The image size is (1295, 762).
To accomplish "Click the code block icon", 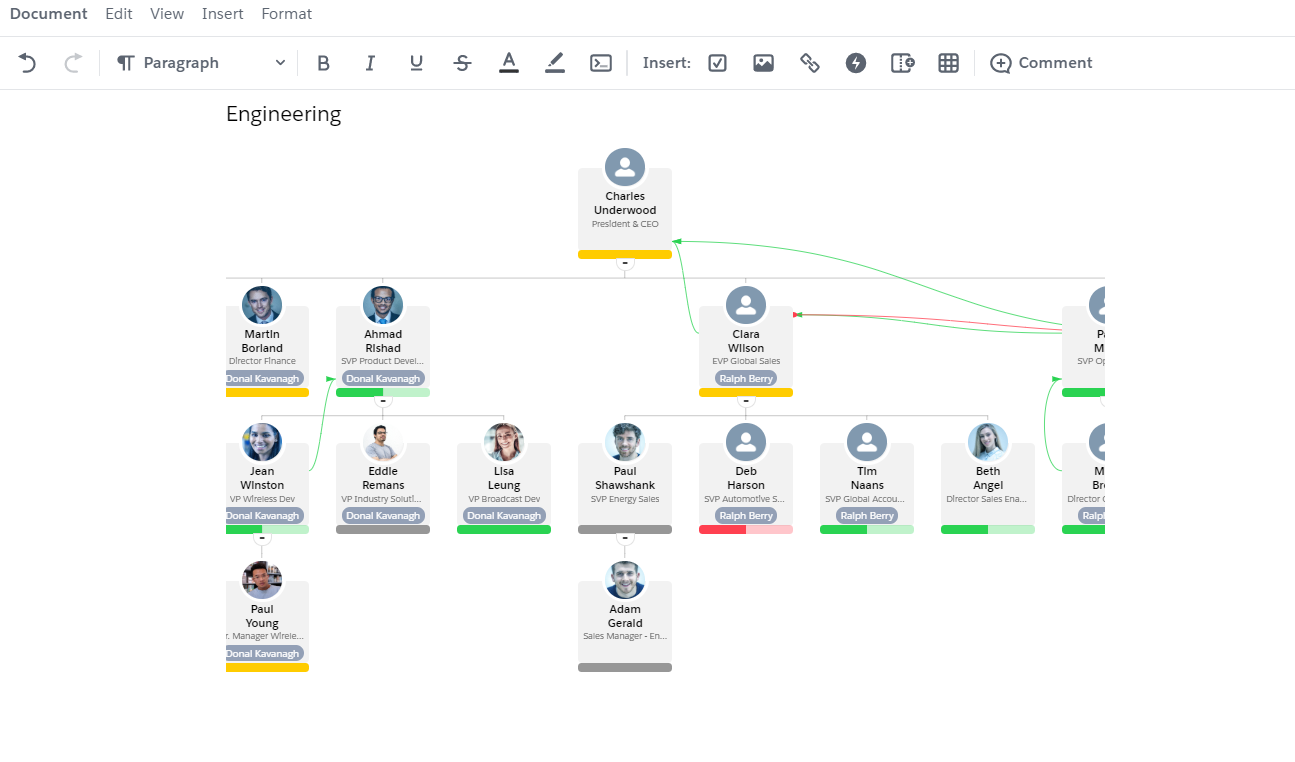I will click(600, 63).
